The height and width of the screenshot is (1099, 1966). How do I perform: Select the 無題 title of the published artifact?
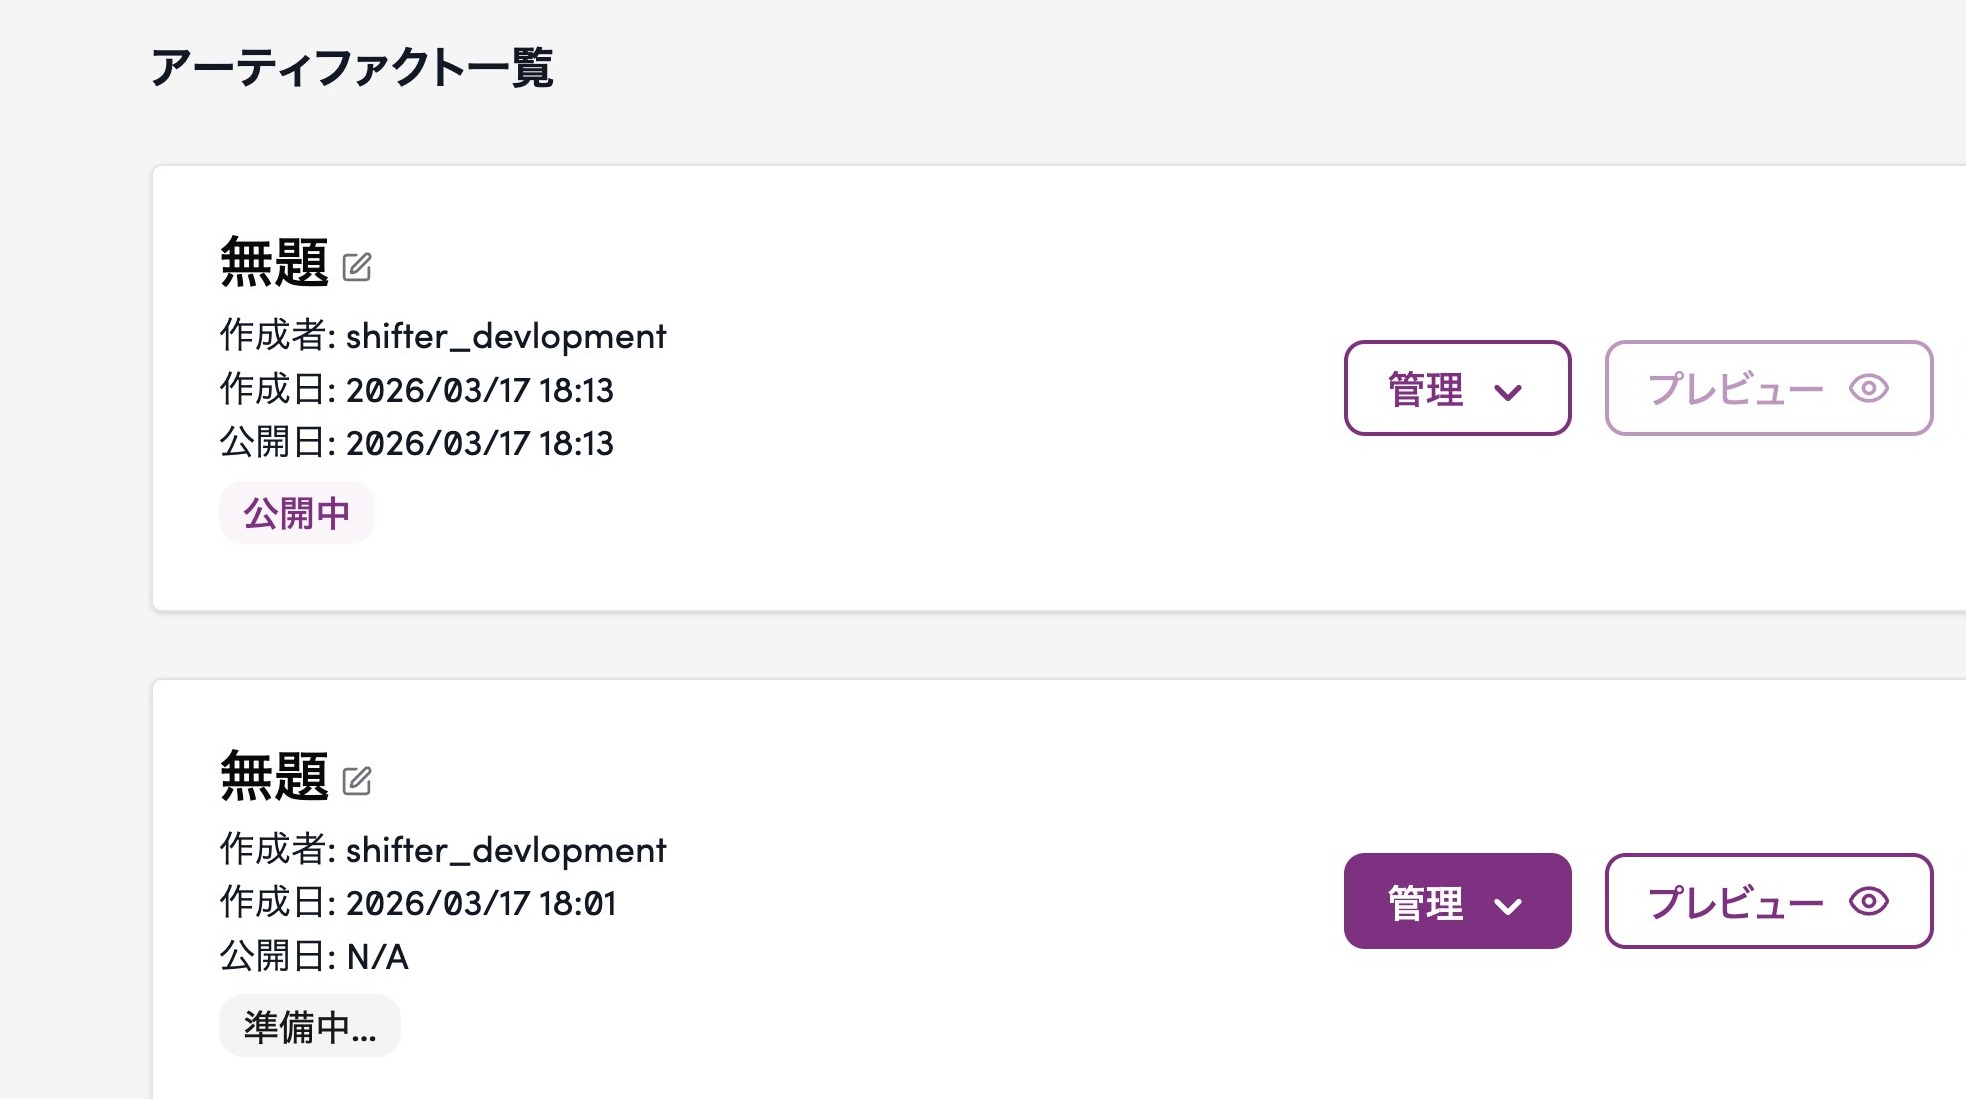pos(274,263)
